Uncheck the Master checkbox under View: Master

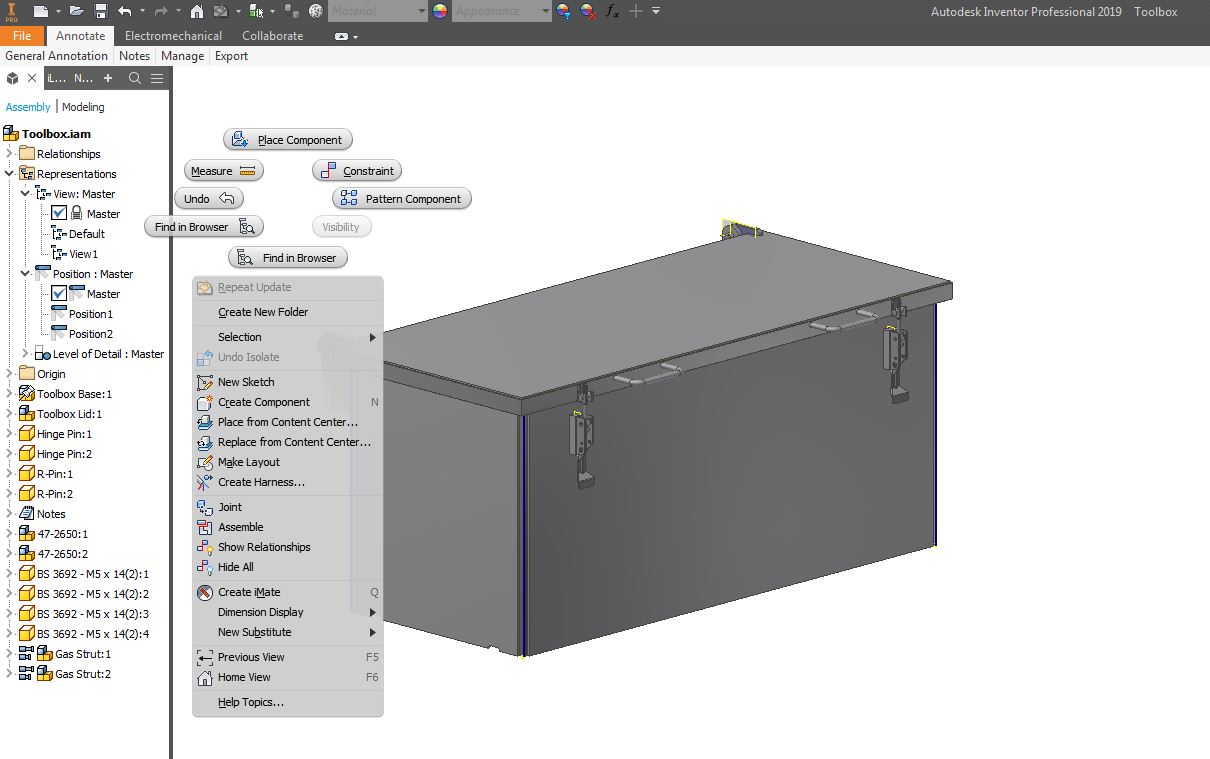tap(59, 213)
